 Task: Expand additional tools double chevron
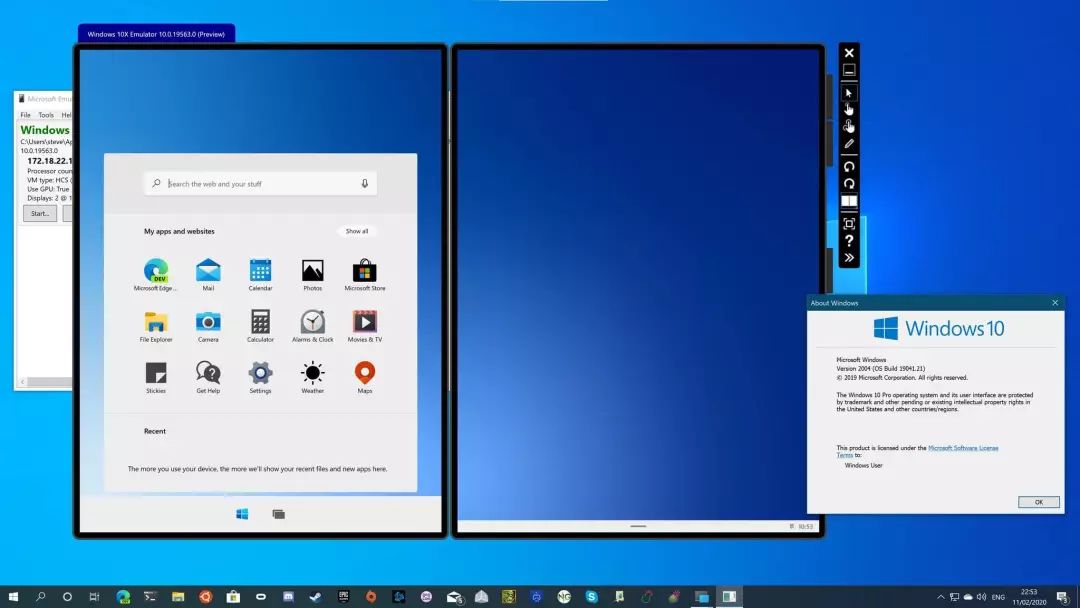pos(849,258)
